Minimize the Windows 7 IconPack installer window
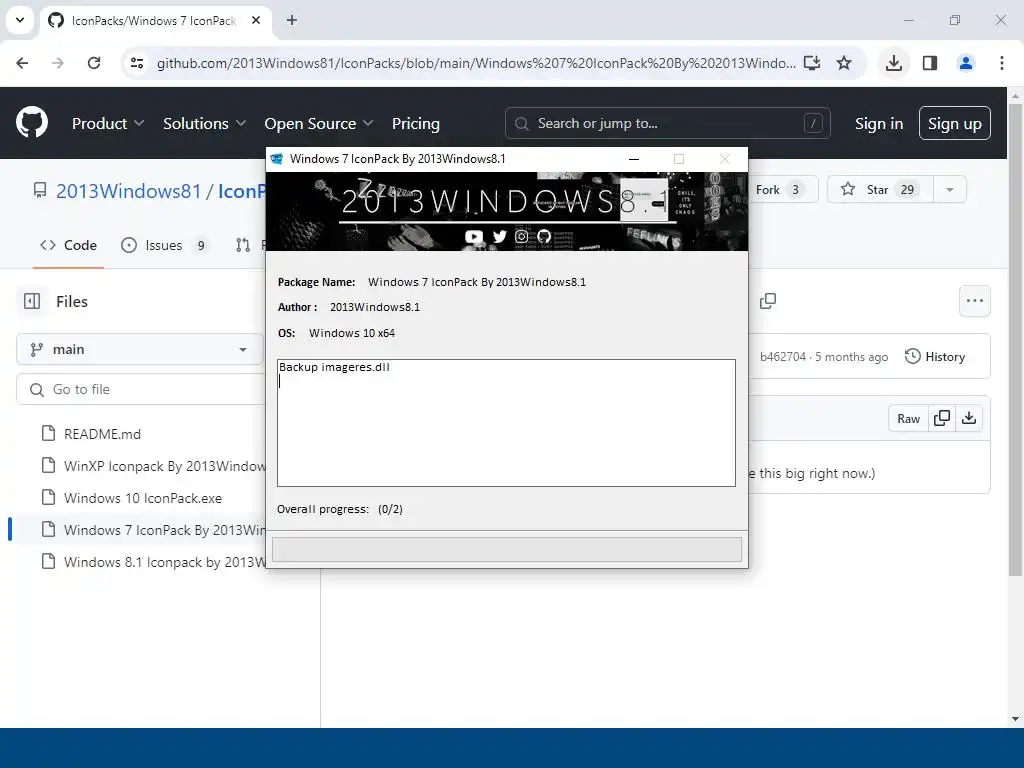This screenshot has width=1024, height=768. 633,159
